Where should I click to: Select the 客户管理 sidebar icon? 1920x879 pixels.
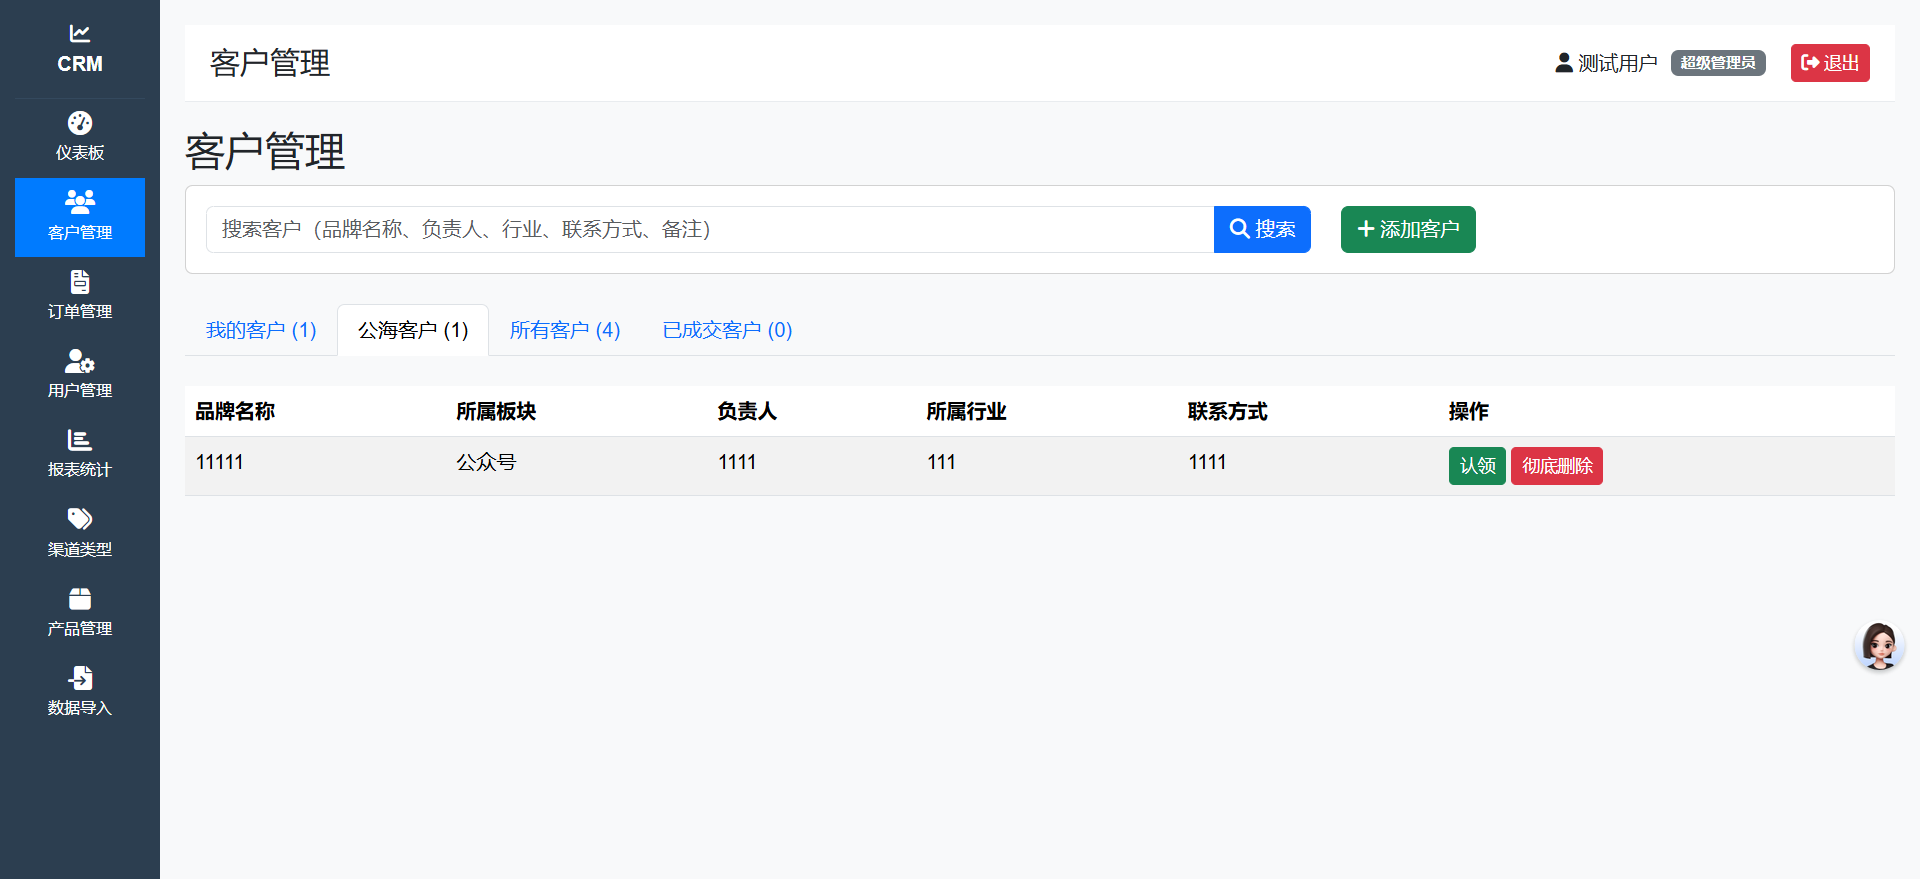(80, 202)
